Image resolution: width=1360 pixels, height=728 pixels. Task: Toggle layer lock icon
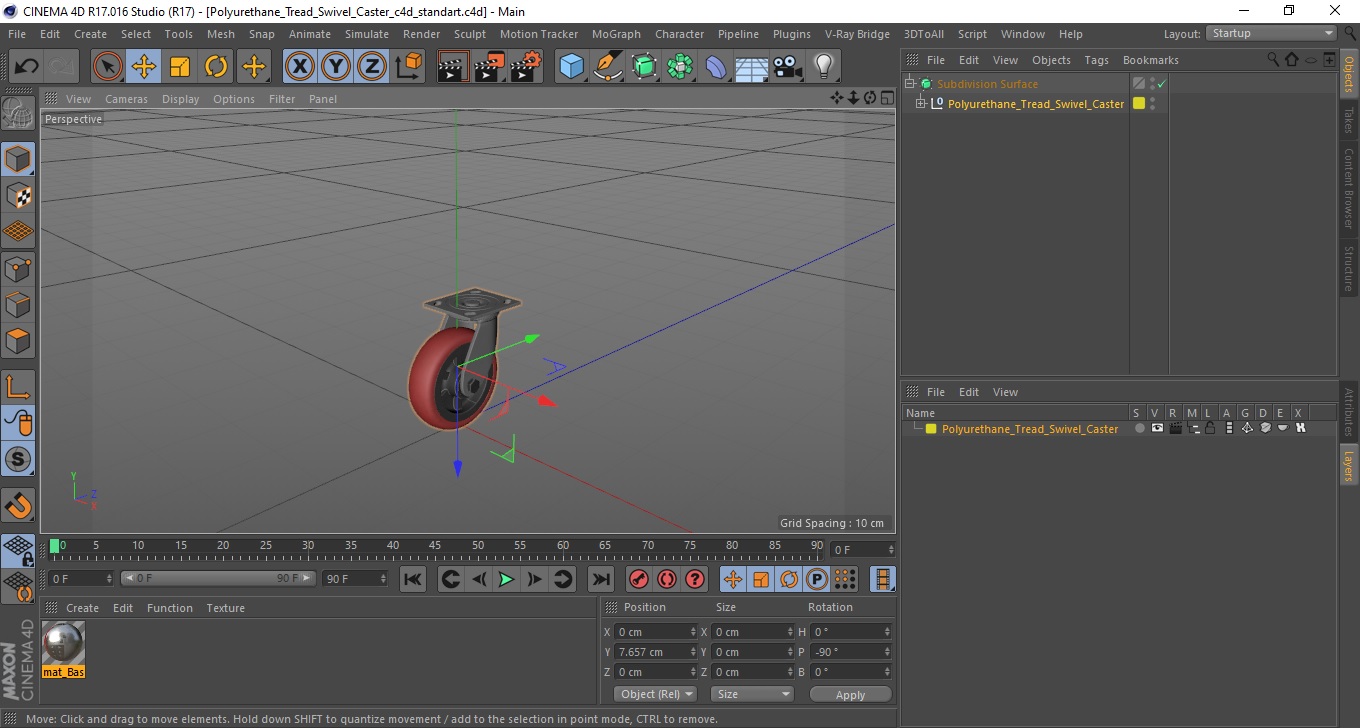[x=1210, y=428]
